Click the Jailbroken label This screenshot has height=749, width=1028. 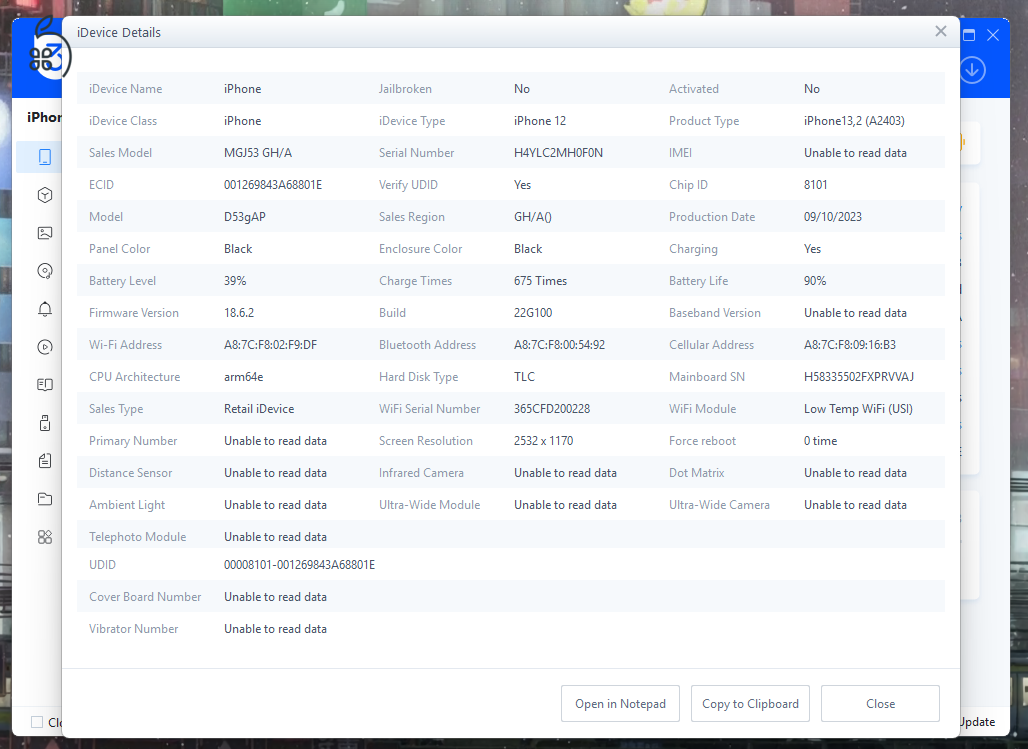[405, 89]
